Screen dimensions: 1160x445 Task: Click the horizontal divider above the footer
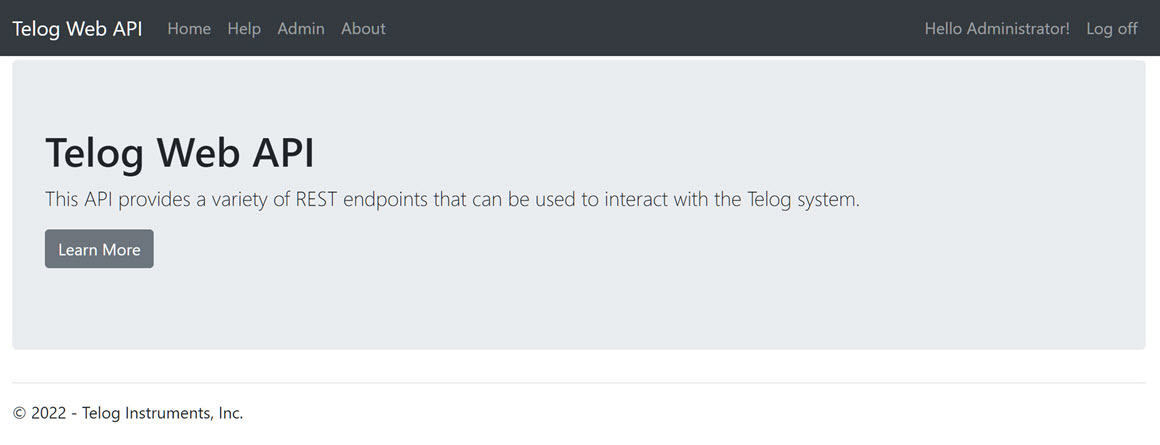point(579,383)
